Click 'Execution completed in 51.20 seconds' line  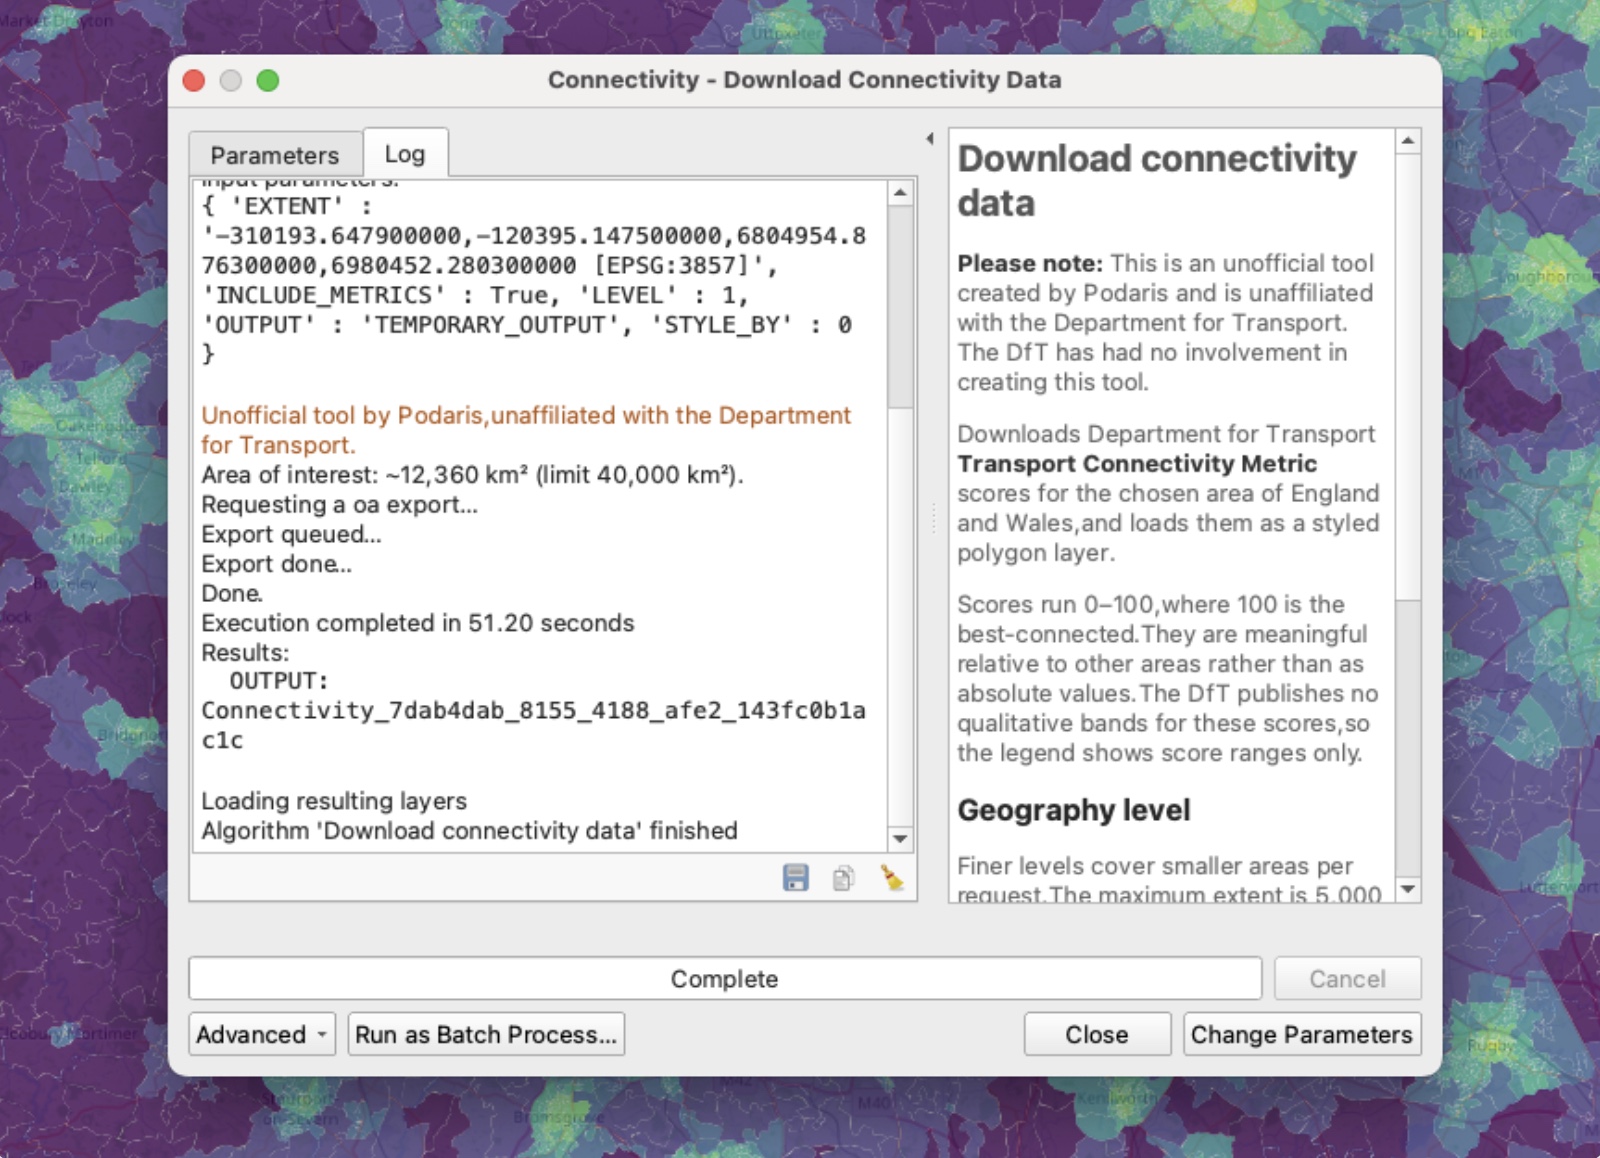pyautogui.click(x=417, y=623)
